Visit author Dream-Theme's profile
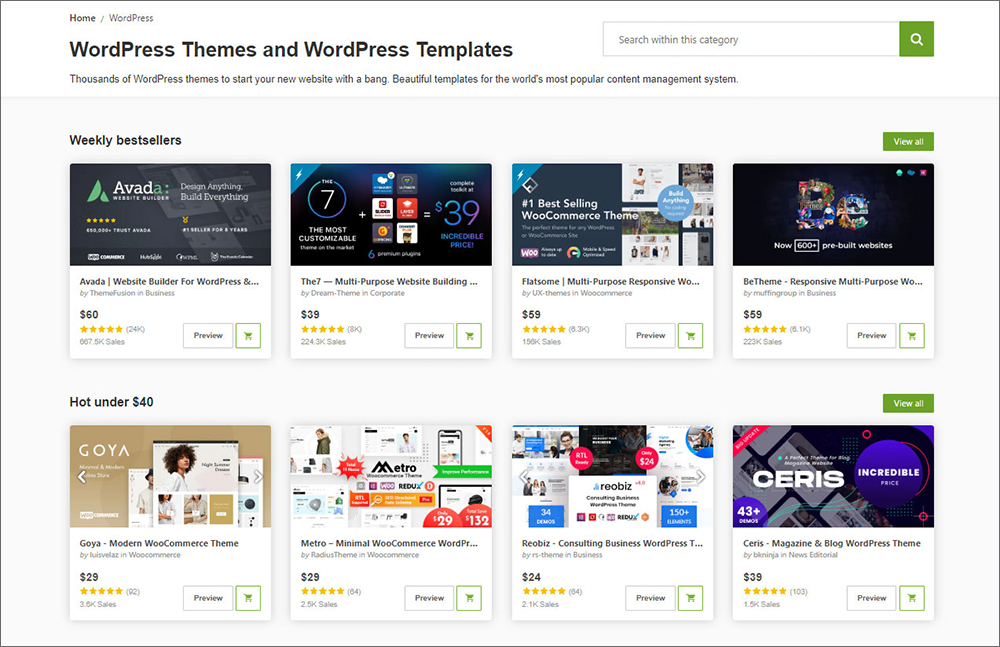The image size is (1000, 647). click(337, 294)
